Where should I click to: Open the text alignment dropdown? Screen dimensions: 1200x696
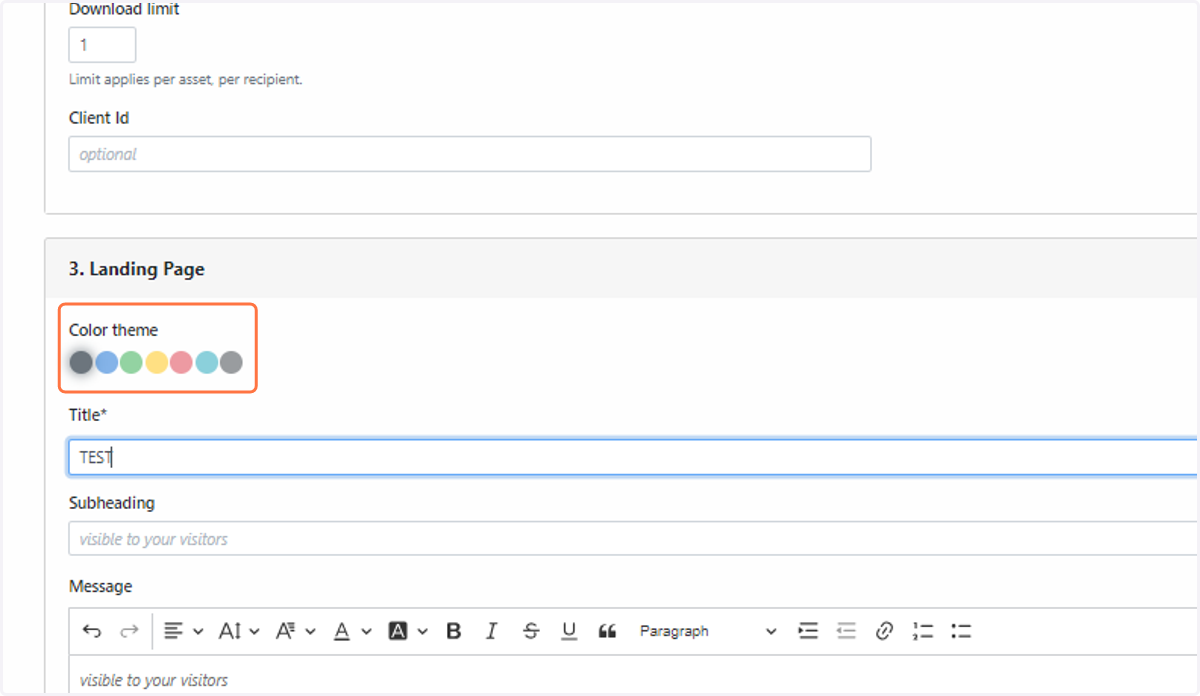[183, 631]
